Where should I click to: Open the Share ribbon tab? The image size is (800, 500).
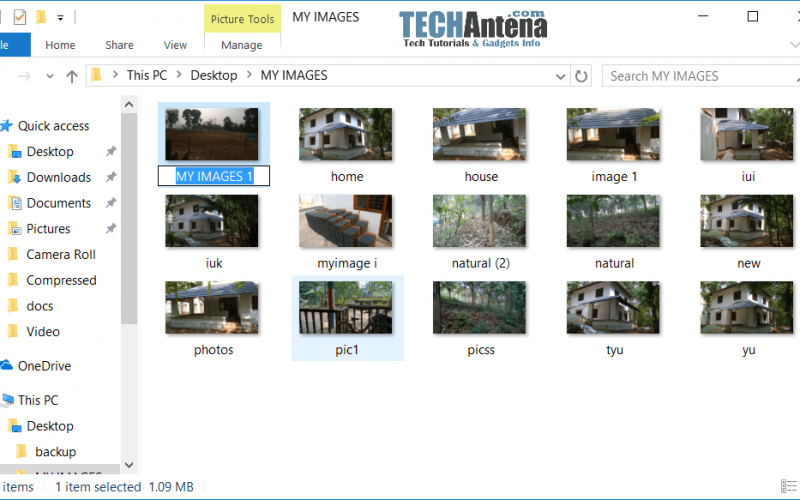pyautogui.click(x=119, y=45)
